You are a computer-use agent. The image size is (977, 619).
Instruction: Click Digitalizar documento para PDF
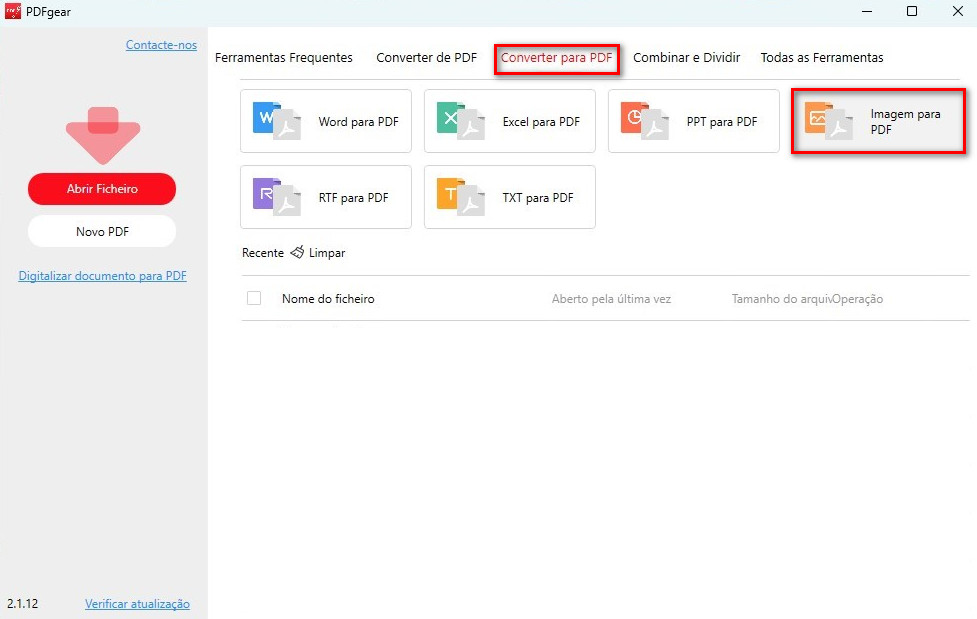click(102, 275)
